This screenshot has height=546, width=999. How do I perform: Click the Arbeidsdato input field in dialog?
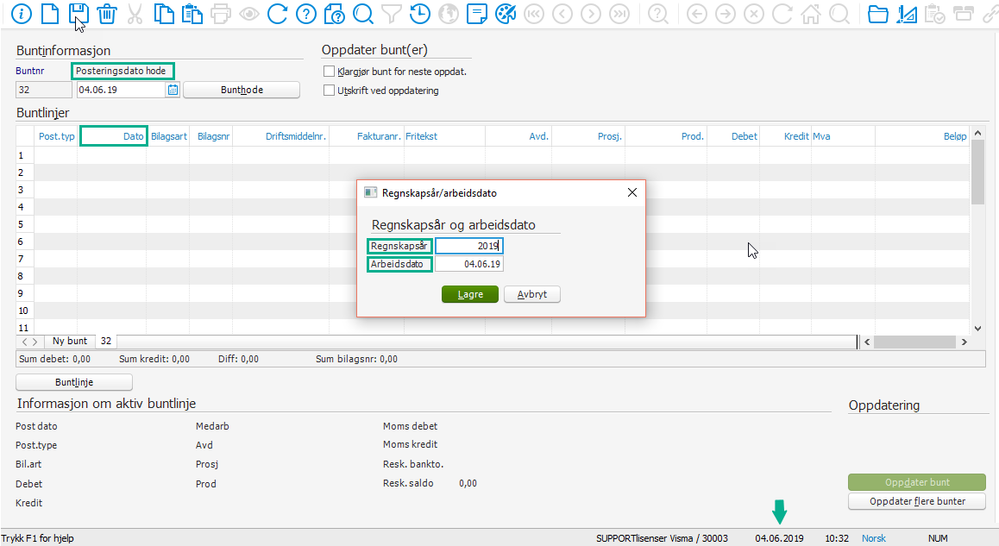[469, 264]
